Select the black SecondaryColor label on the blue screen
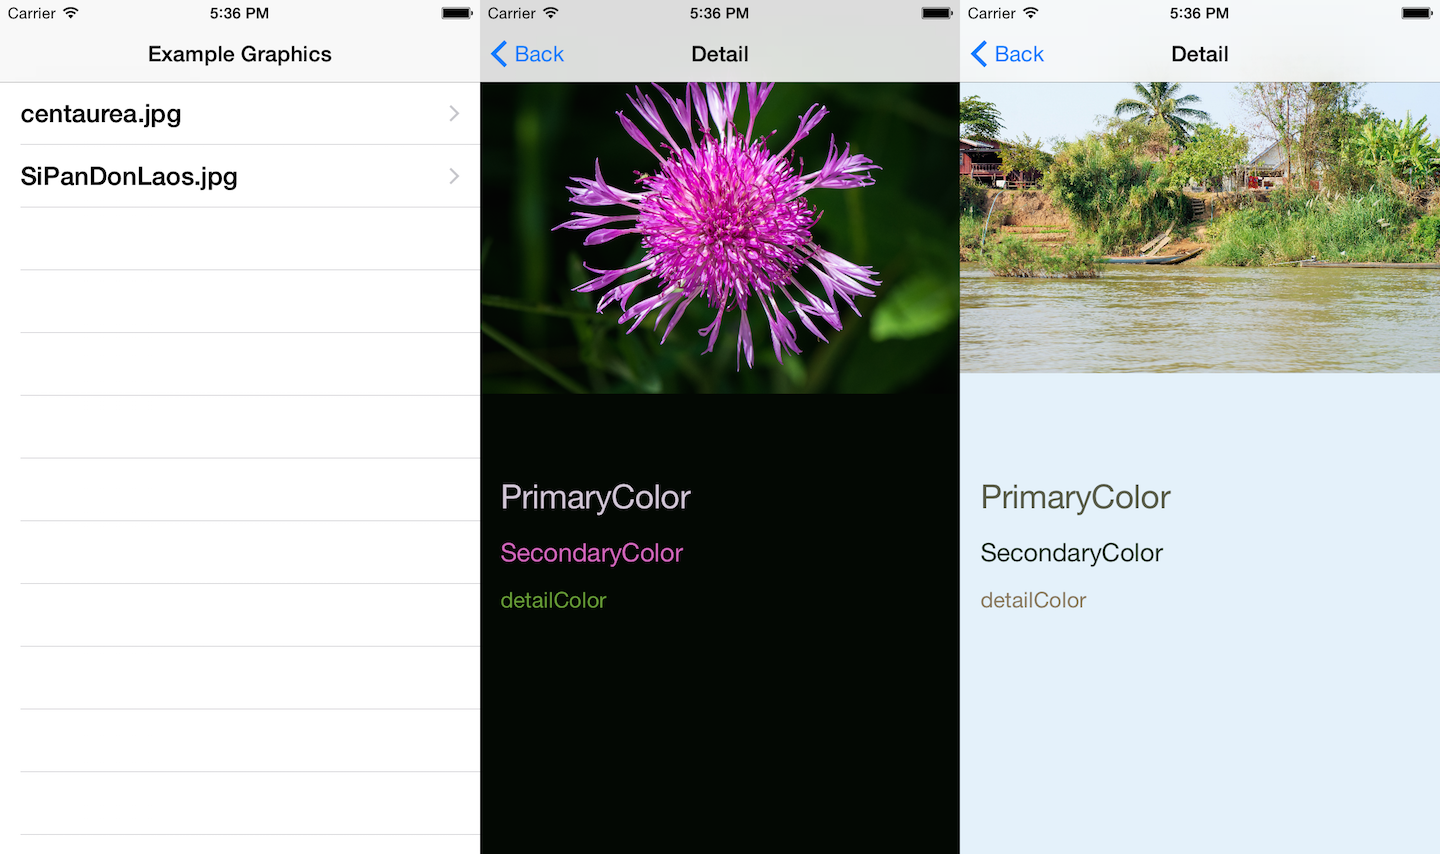The height and width of the screenshot is (854, 1440). [x=1072, y=553]
